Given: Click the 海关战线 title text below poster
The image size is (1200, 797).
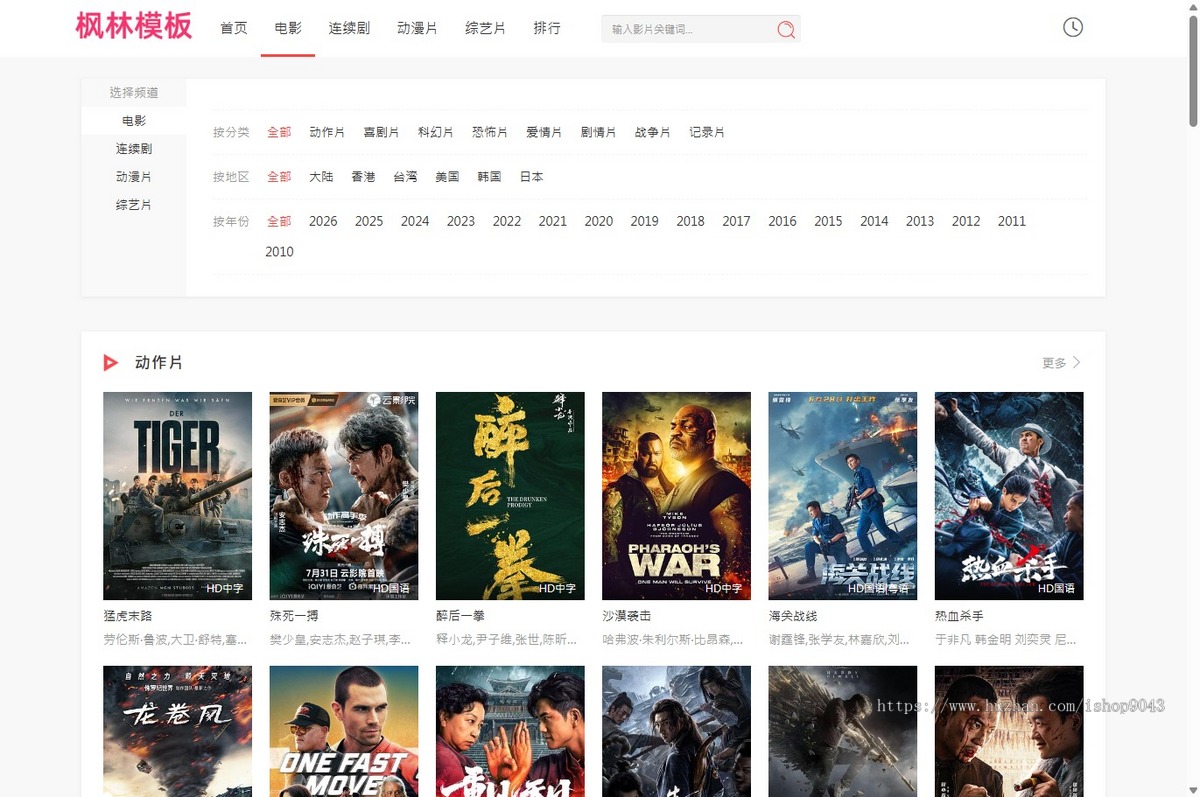Looking at the screenshot, I should [x=793, y=616].
